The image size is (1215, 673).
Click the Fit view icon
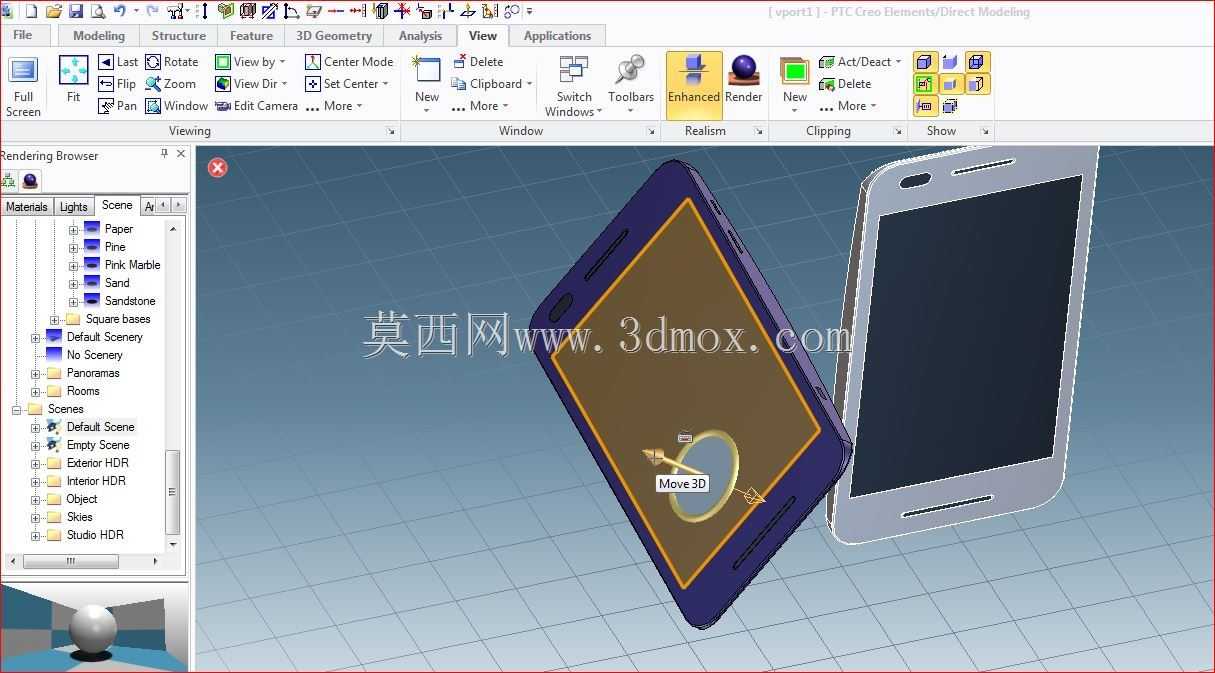click(x=73, y=71)
